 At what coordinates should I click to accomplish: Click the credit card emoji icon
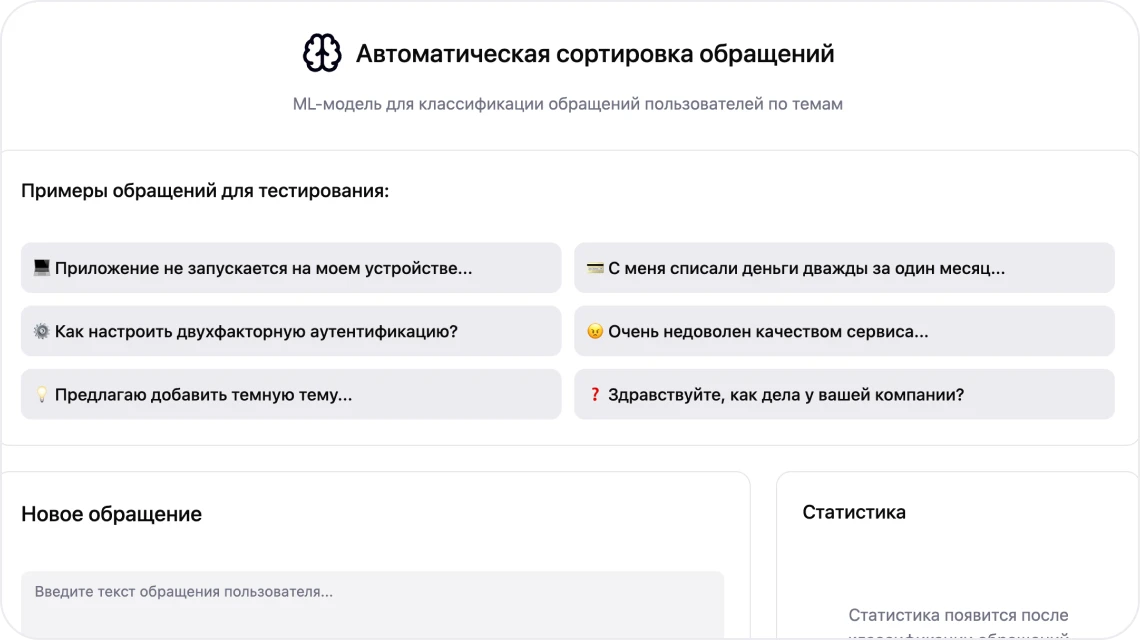click(594, 268)
